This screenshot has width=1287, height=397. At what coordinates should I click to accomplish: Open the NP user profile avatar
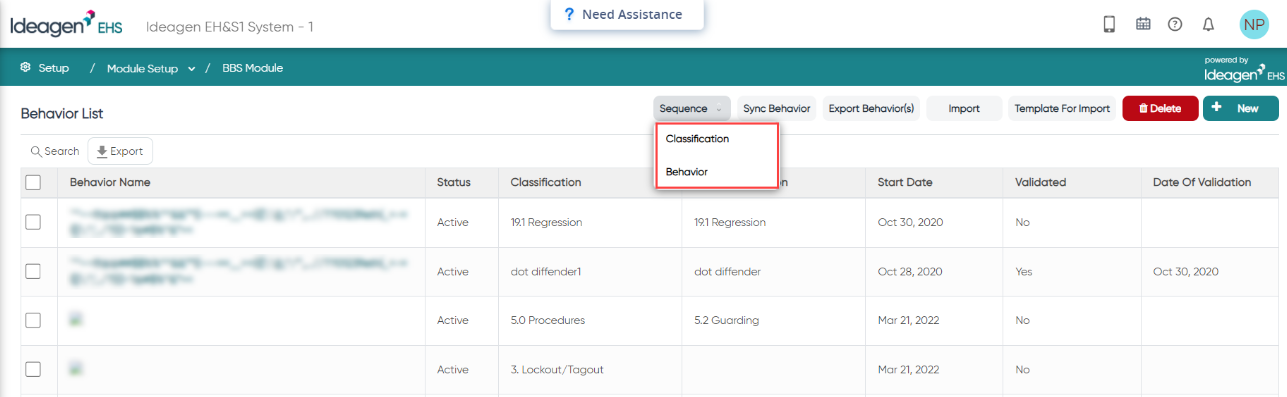[x=1253, y=24]
